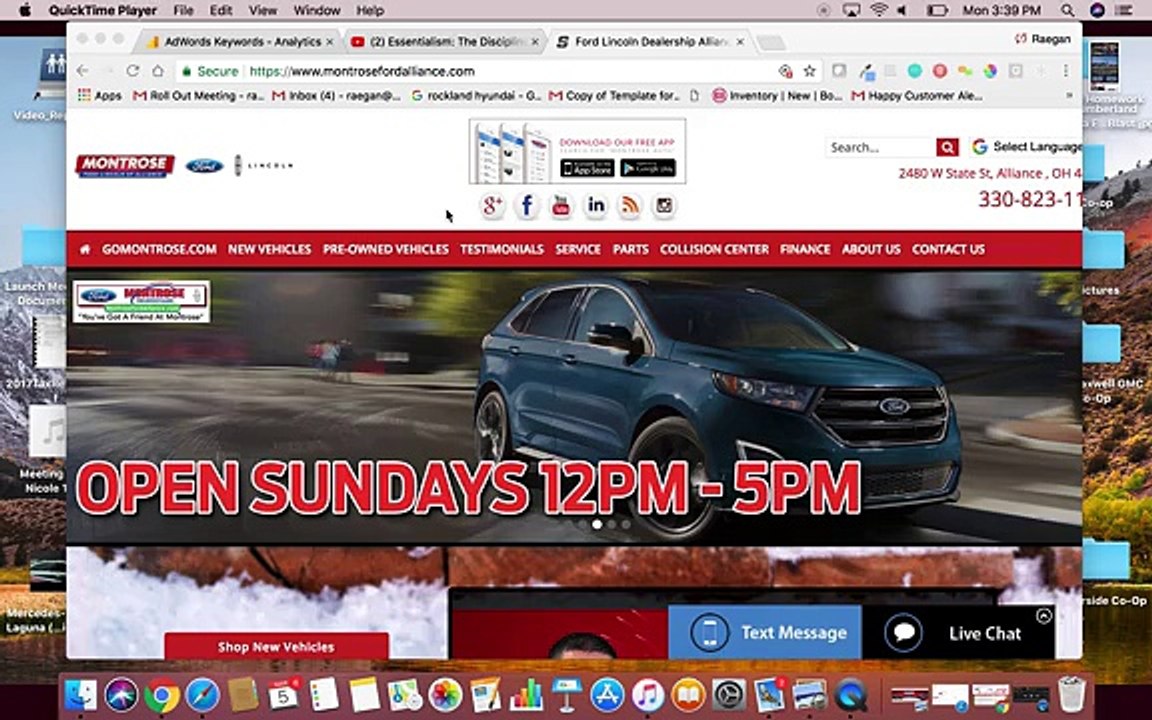Viewport: 1152px width, 720px height.
Task: Open the RSS feed icon
Action: pyautogui.click(x=630, y=206)
